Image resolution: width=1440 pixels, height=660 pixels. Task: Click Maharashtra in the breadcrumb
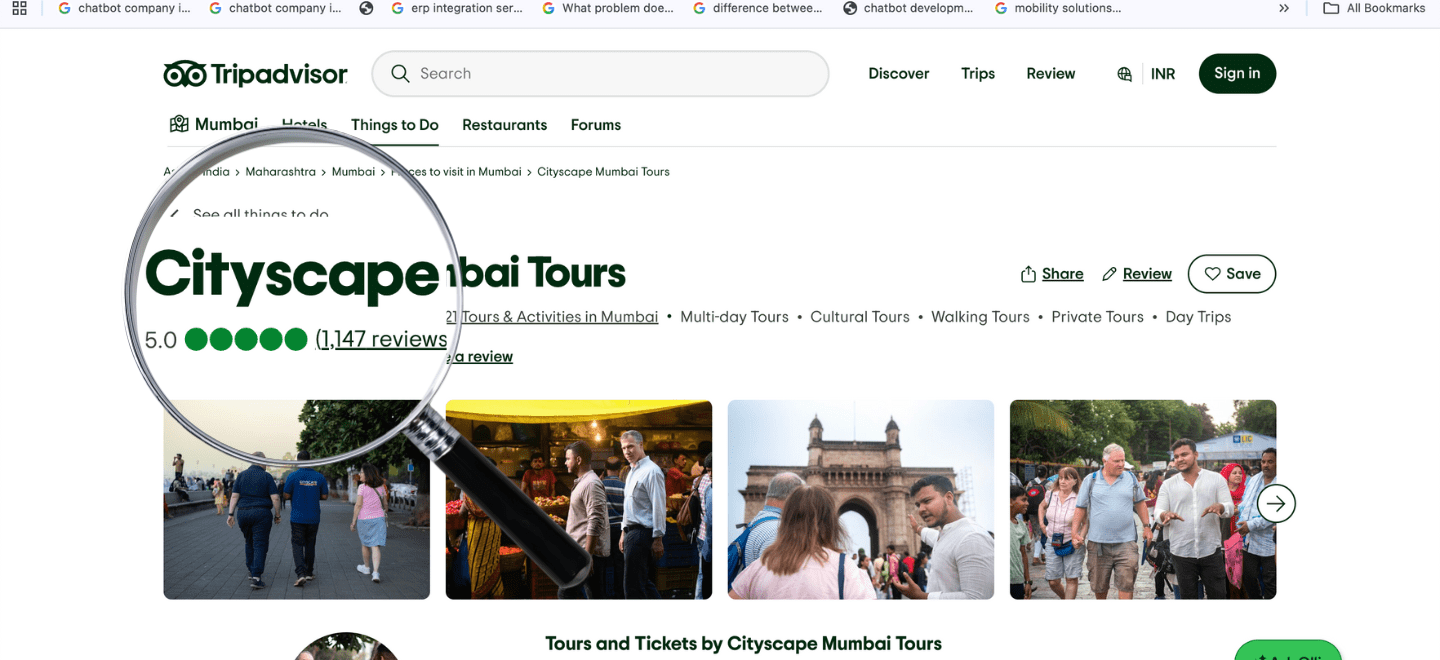(x=280, y=172)
